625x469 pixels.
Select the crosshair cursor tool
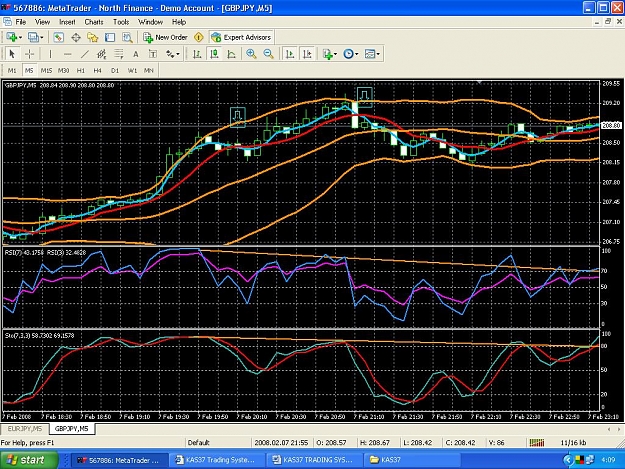[x=29, y=54]
